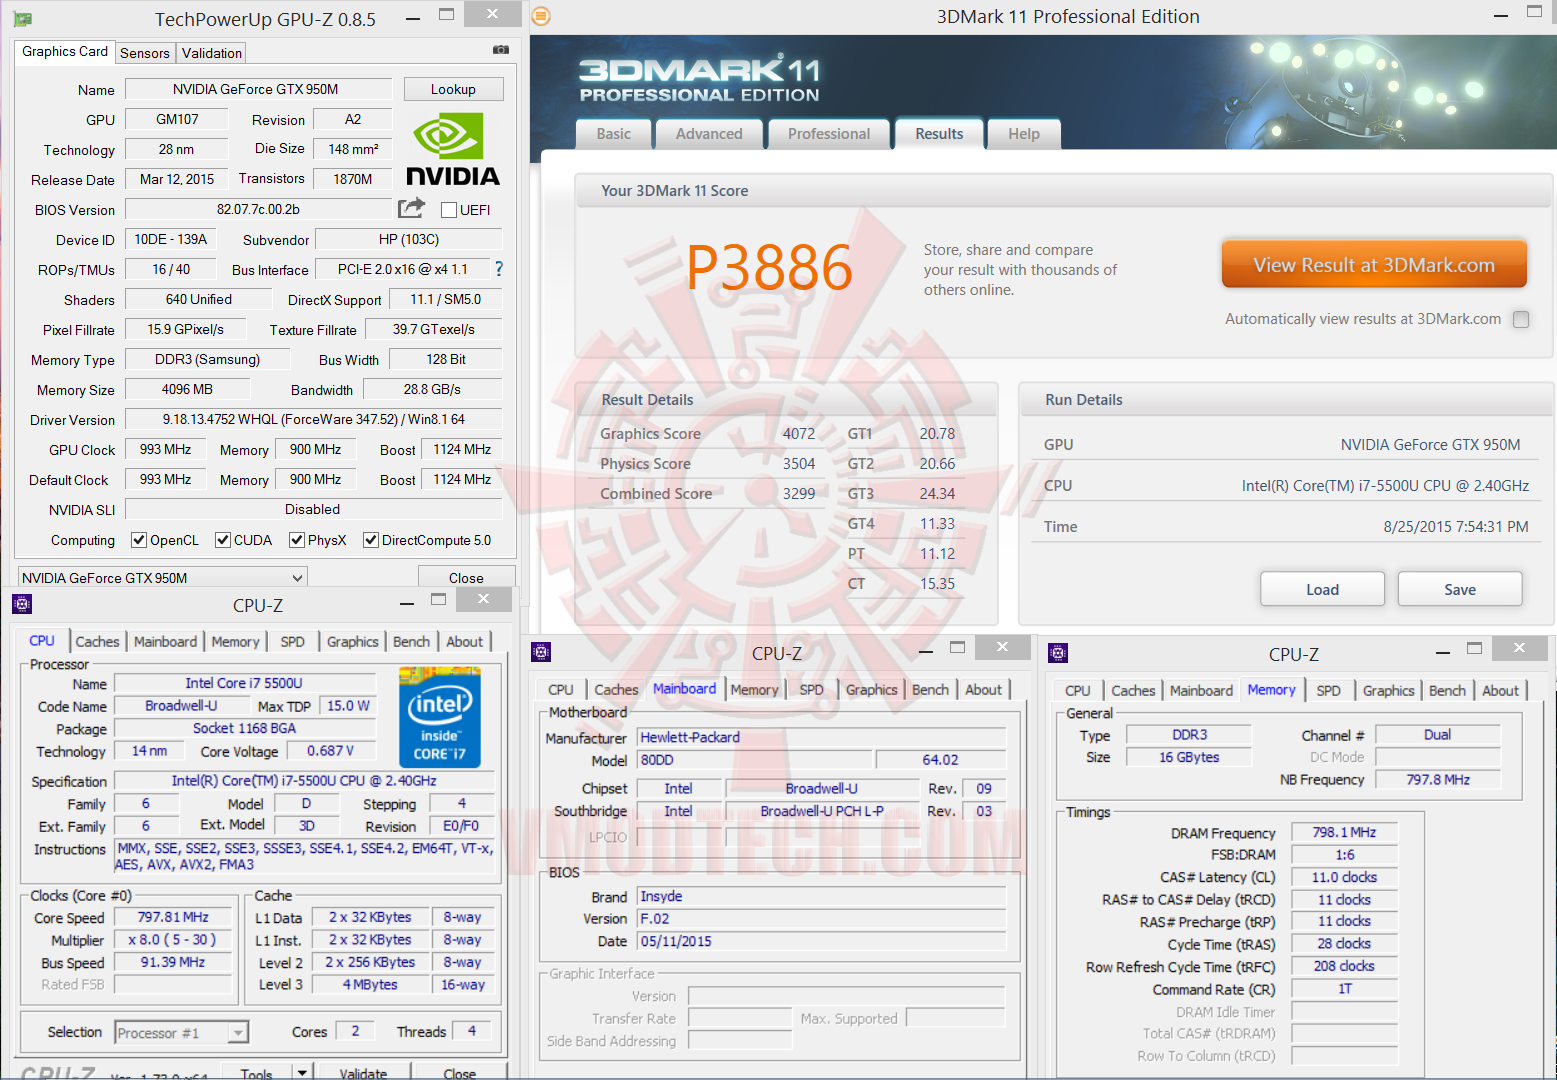Open Bench tab in the CPU-Z processor window

[411, 642]
